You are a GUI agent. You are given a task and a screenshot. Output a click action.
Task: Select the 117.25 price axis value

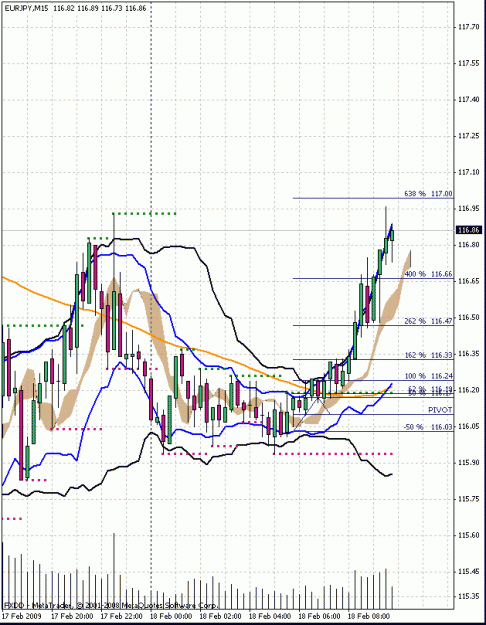[x=469, y=136]
